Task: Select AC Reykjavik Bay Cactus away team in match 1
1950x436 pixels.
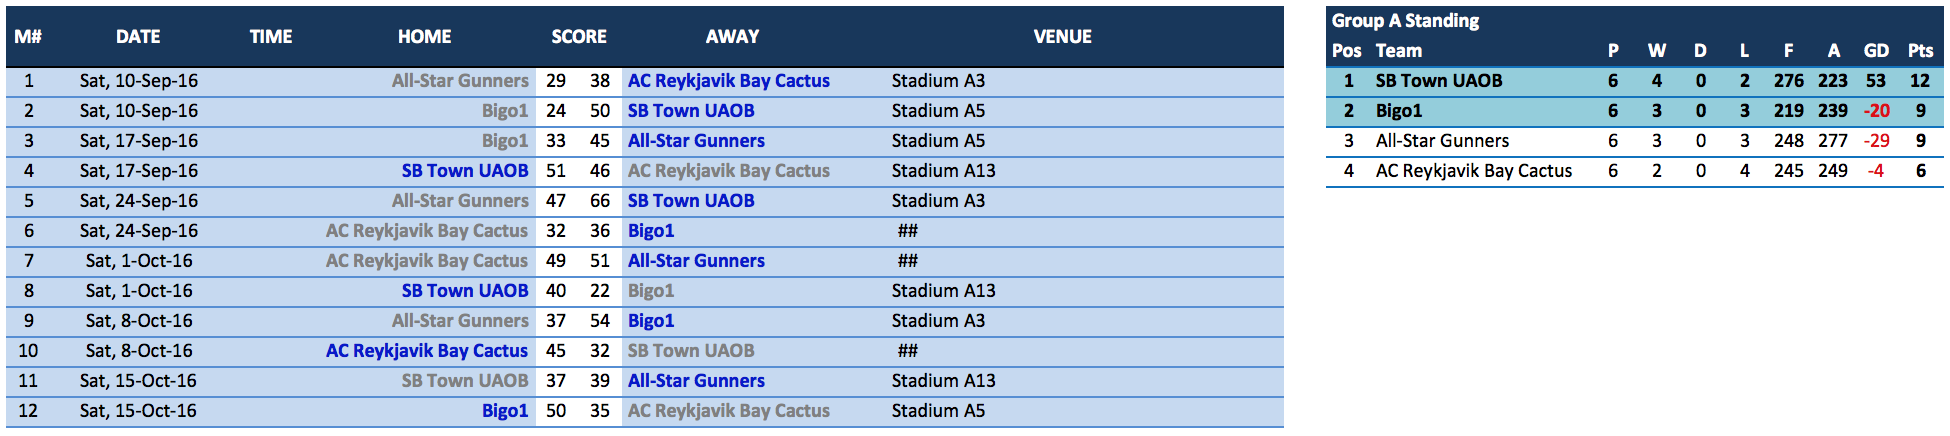Action: [x=729, y=81]
